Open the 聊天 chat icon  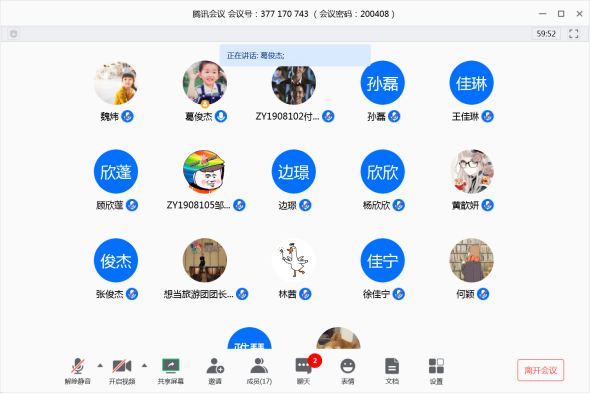coord(304,371)
